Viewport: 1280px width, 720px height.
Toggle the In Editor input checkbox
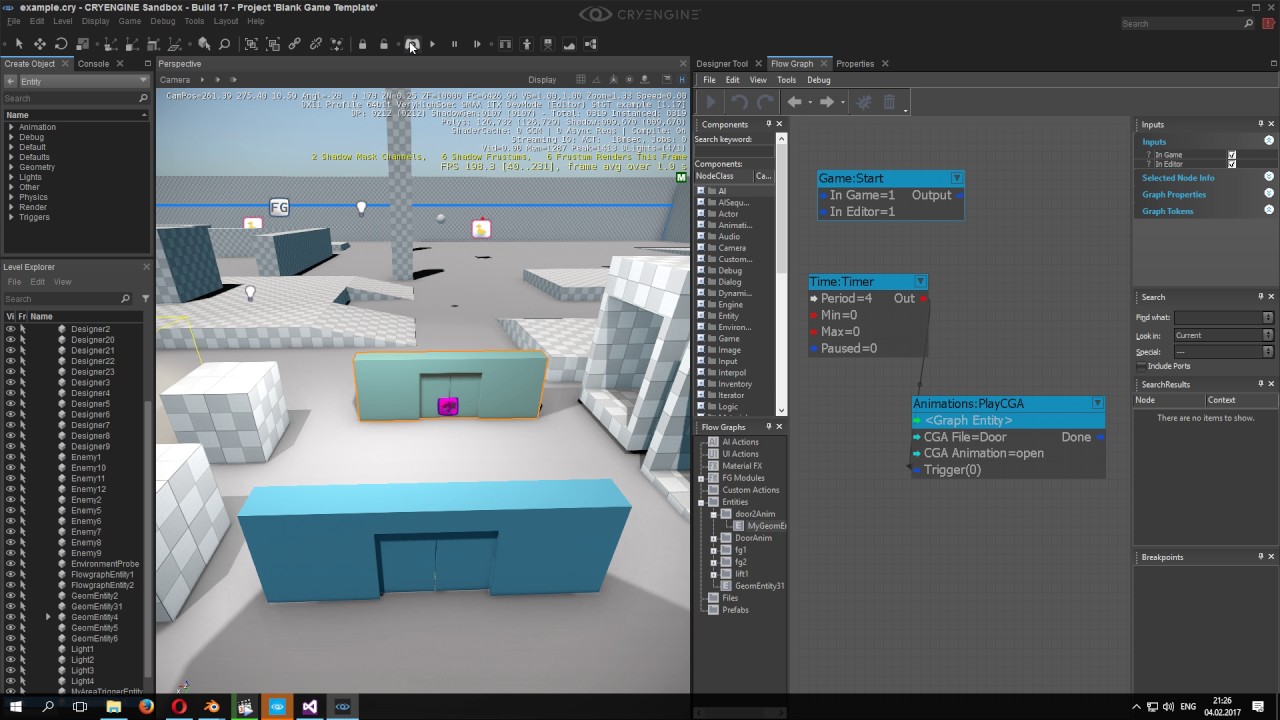1231,164
